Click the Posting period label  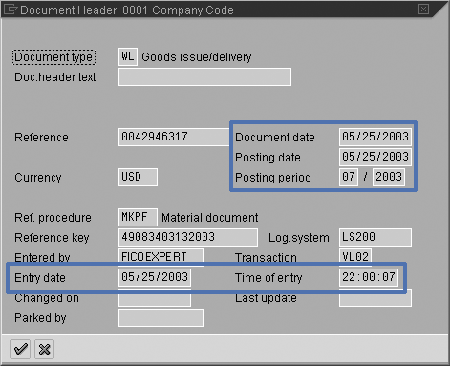[272, 178]
